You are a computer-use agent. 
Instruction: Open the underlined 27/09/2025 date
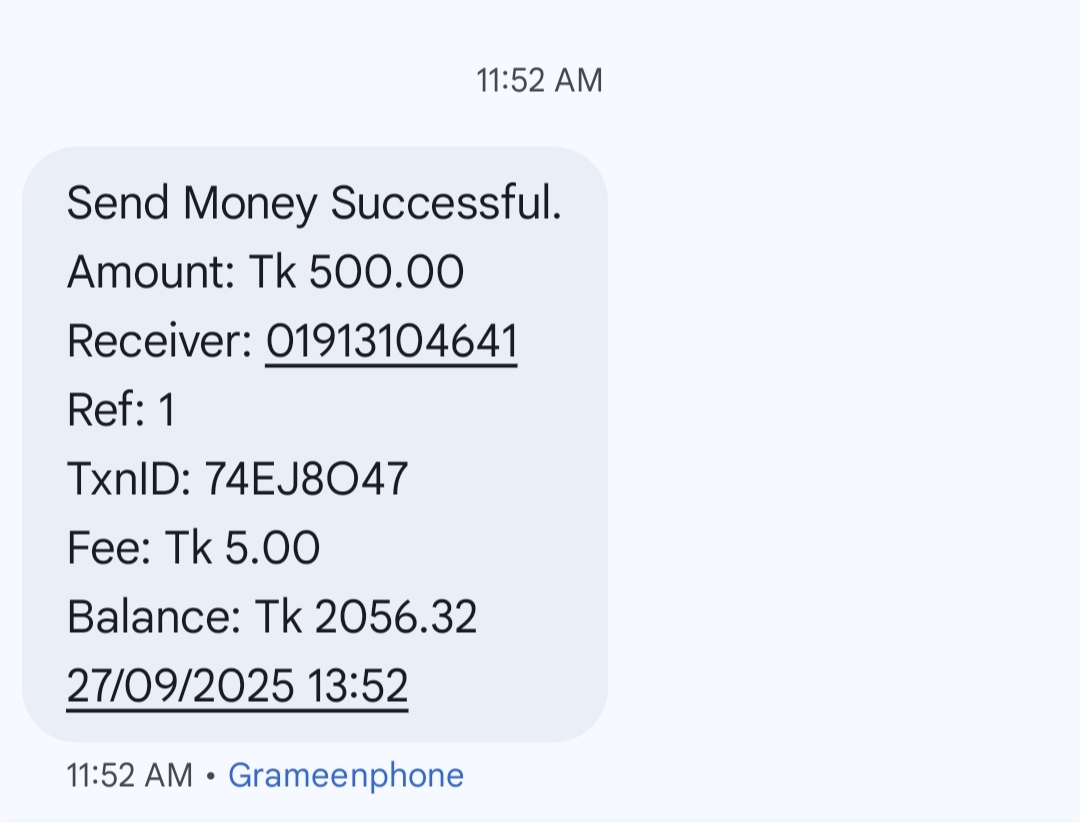[x=181, y=687]
